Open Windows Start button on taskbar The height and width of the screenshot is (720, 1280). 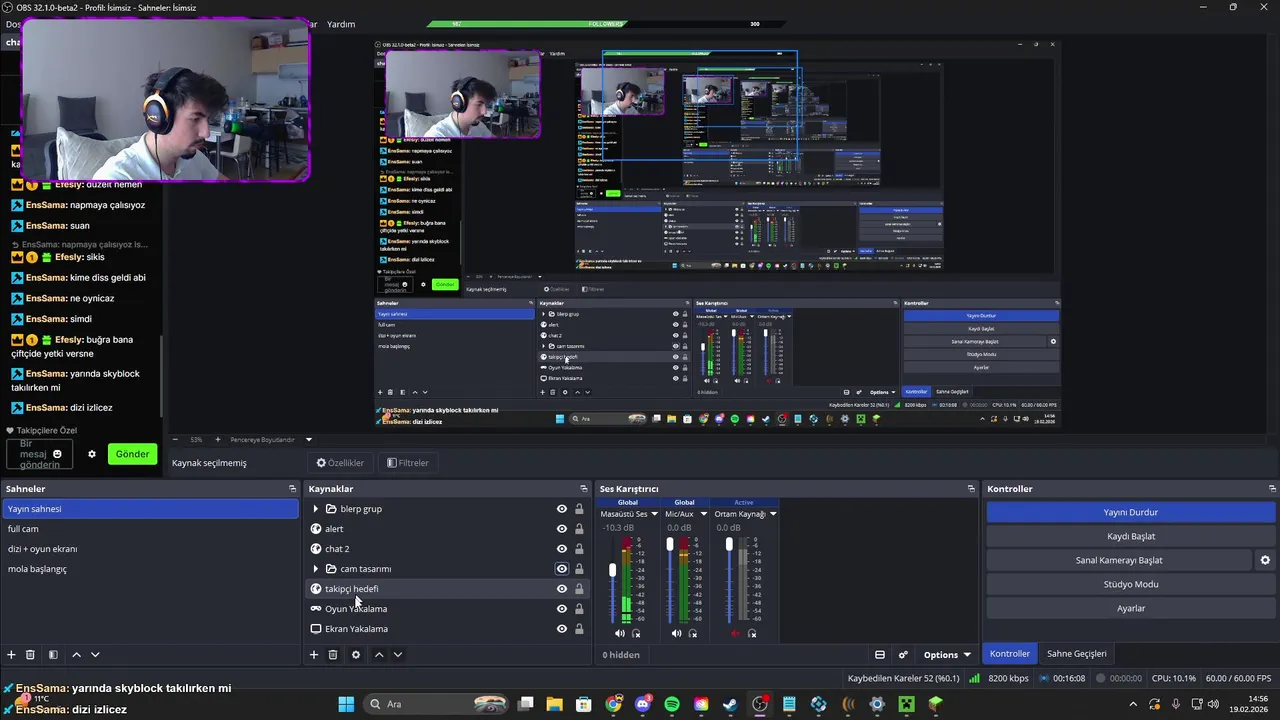click(346, 704)
